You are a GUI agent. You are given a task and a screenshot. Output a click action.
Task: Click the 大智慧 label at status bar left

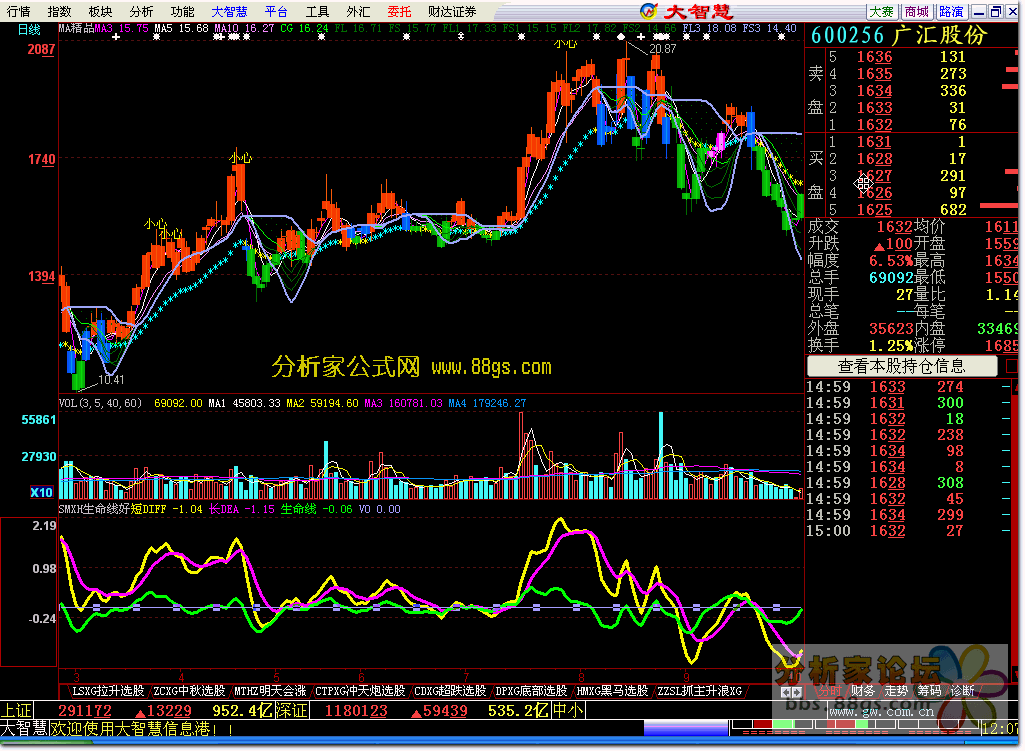(24, 729)
